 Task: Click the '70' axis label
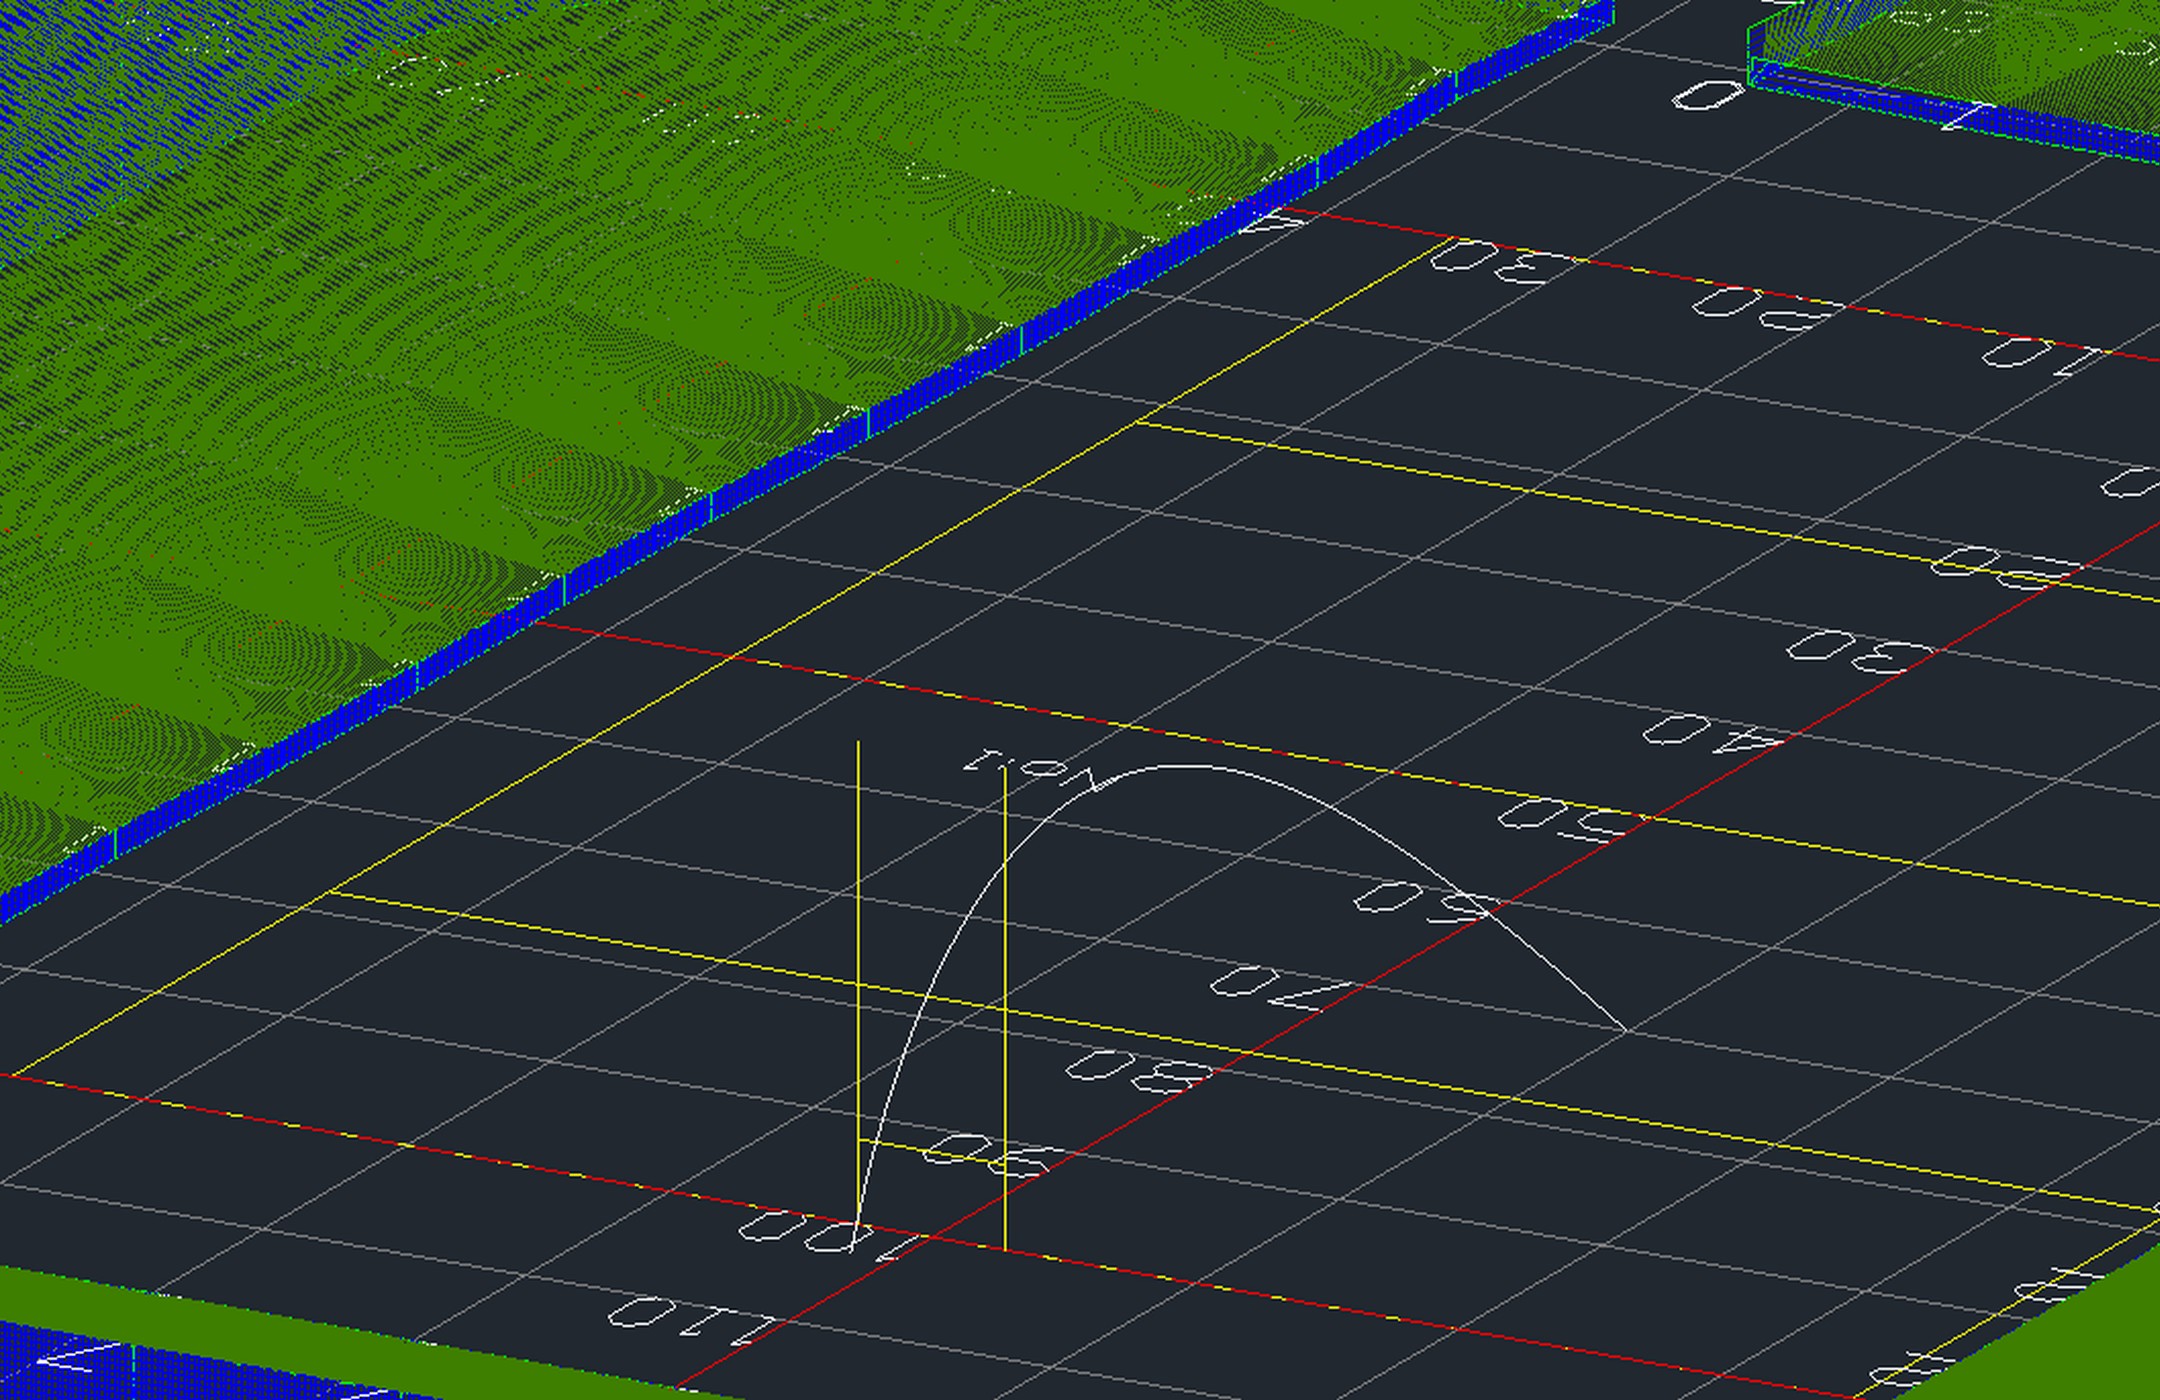pyautogui.click(x=1280, y=988)
